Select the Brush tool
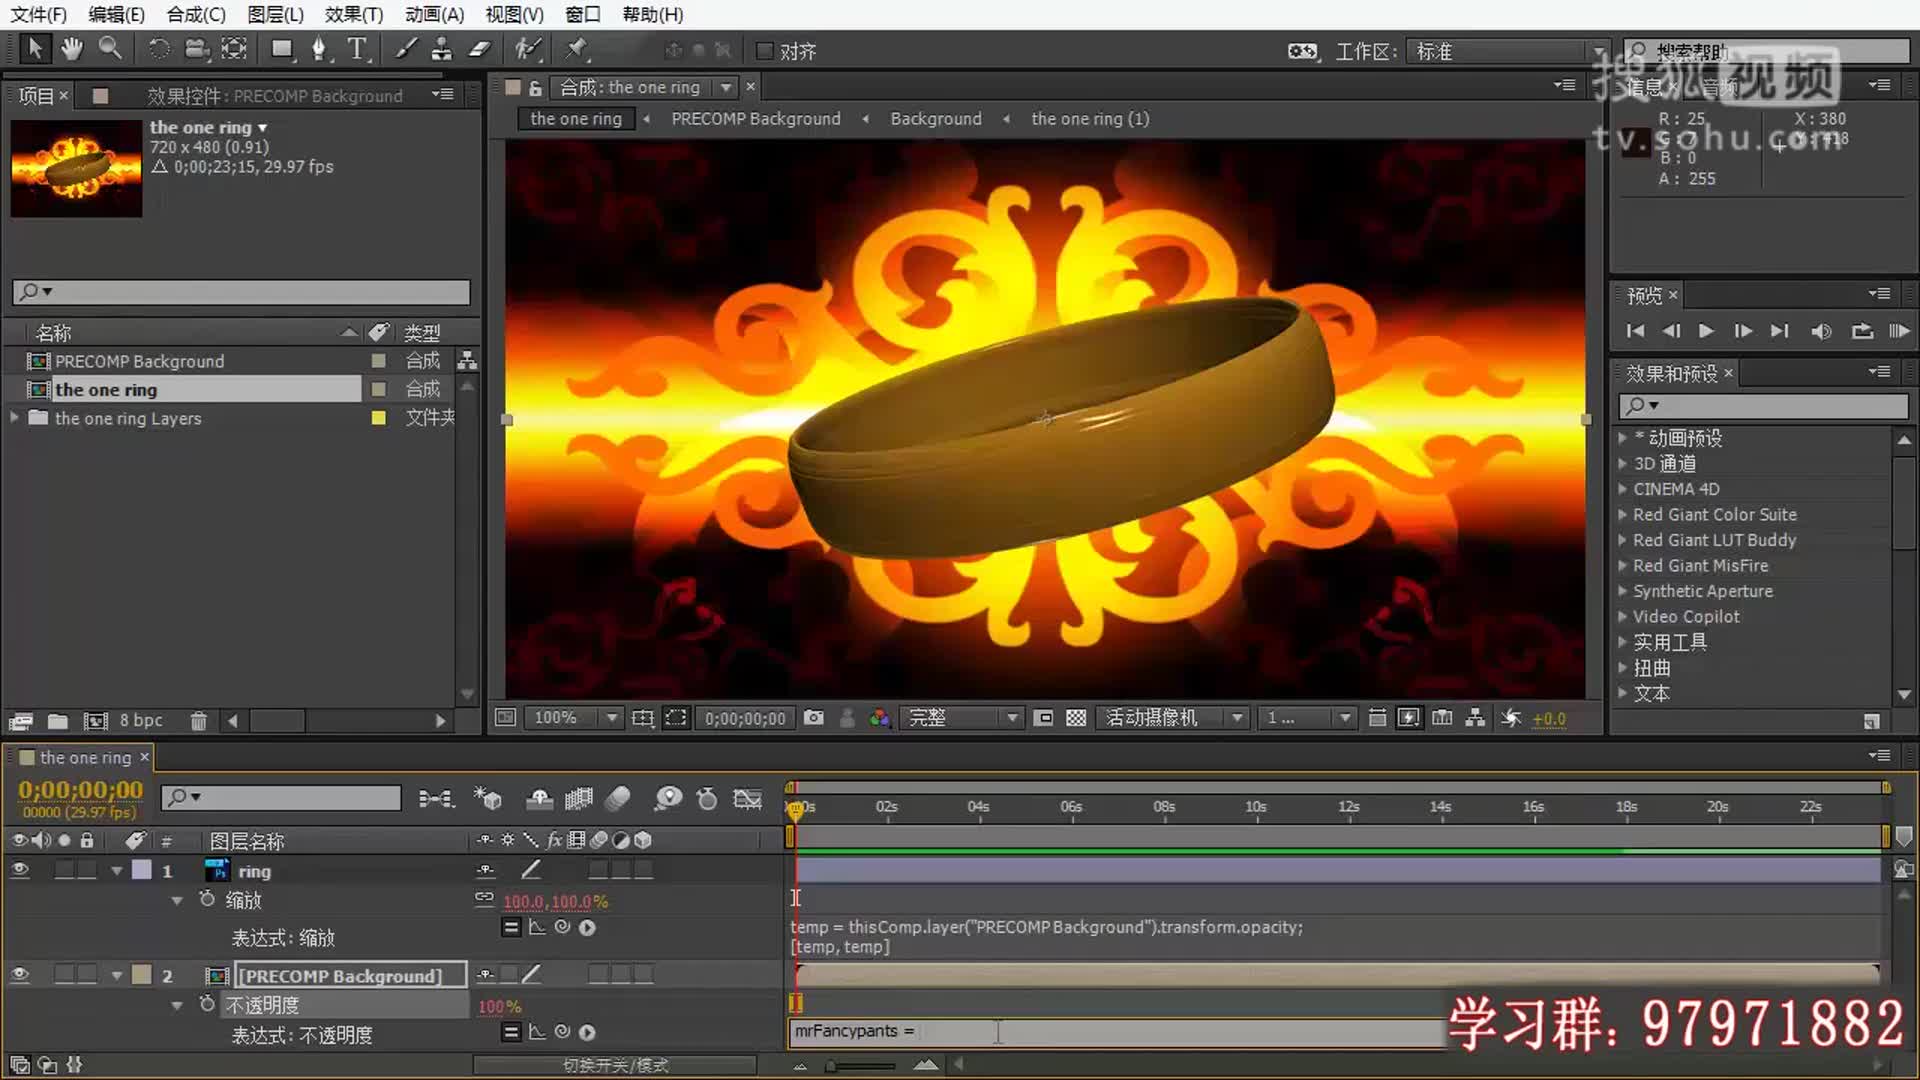This screenshot has width=1920, height=1080. click(x=405, y=49)
